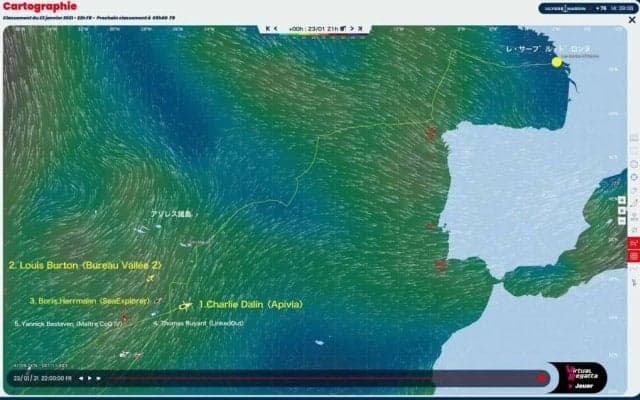The width and height of the screenshot is (640, 400).
Task: Click the yellow Les Sables-d'Olonne finish marker
Action: pyautogui.click(x=557, y=62)
